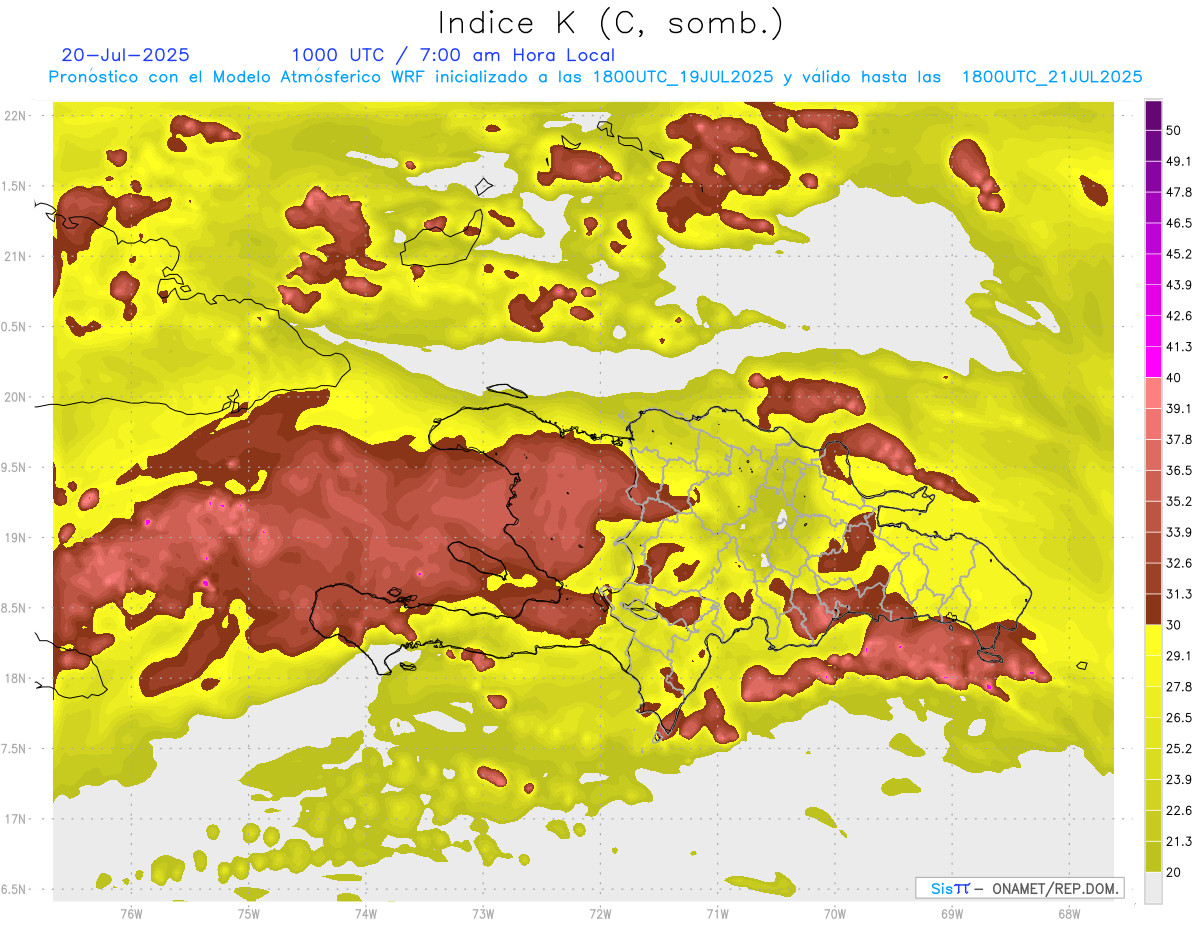Screen dimensions: 1200x927
Task: Click "1000 UTC / 7:00 am Hora Local" time label
Action: [x=453, y=55]
